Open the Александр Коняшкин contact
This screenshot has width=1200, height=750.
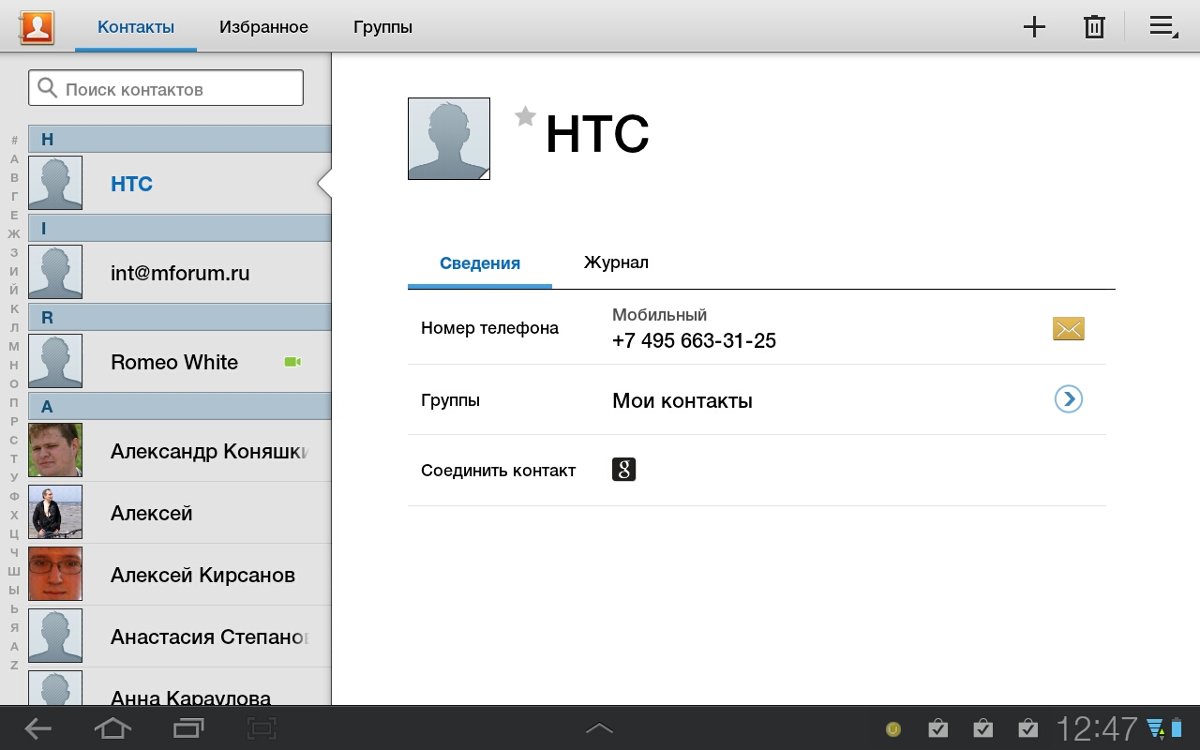pos(179,450)
